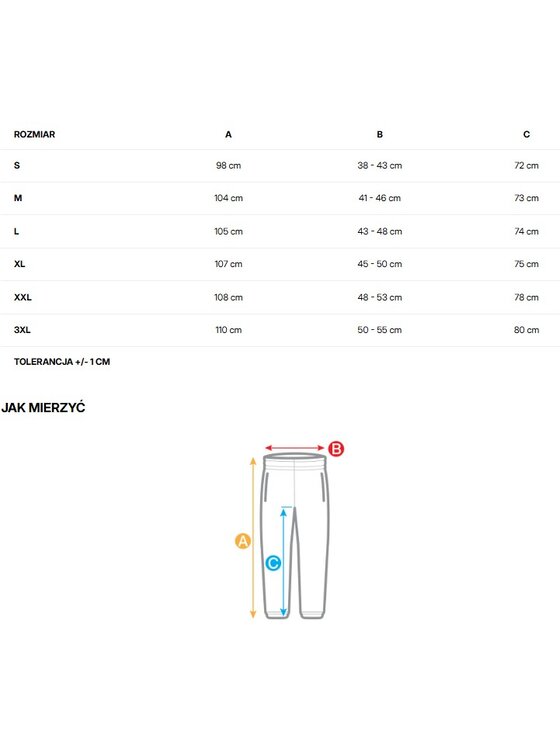The image size is (560, 746).
Task: Click the orange A marker icon
Action: click(243, 541)
